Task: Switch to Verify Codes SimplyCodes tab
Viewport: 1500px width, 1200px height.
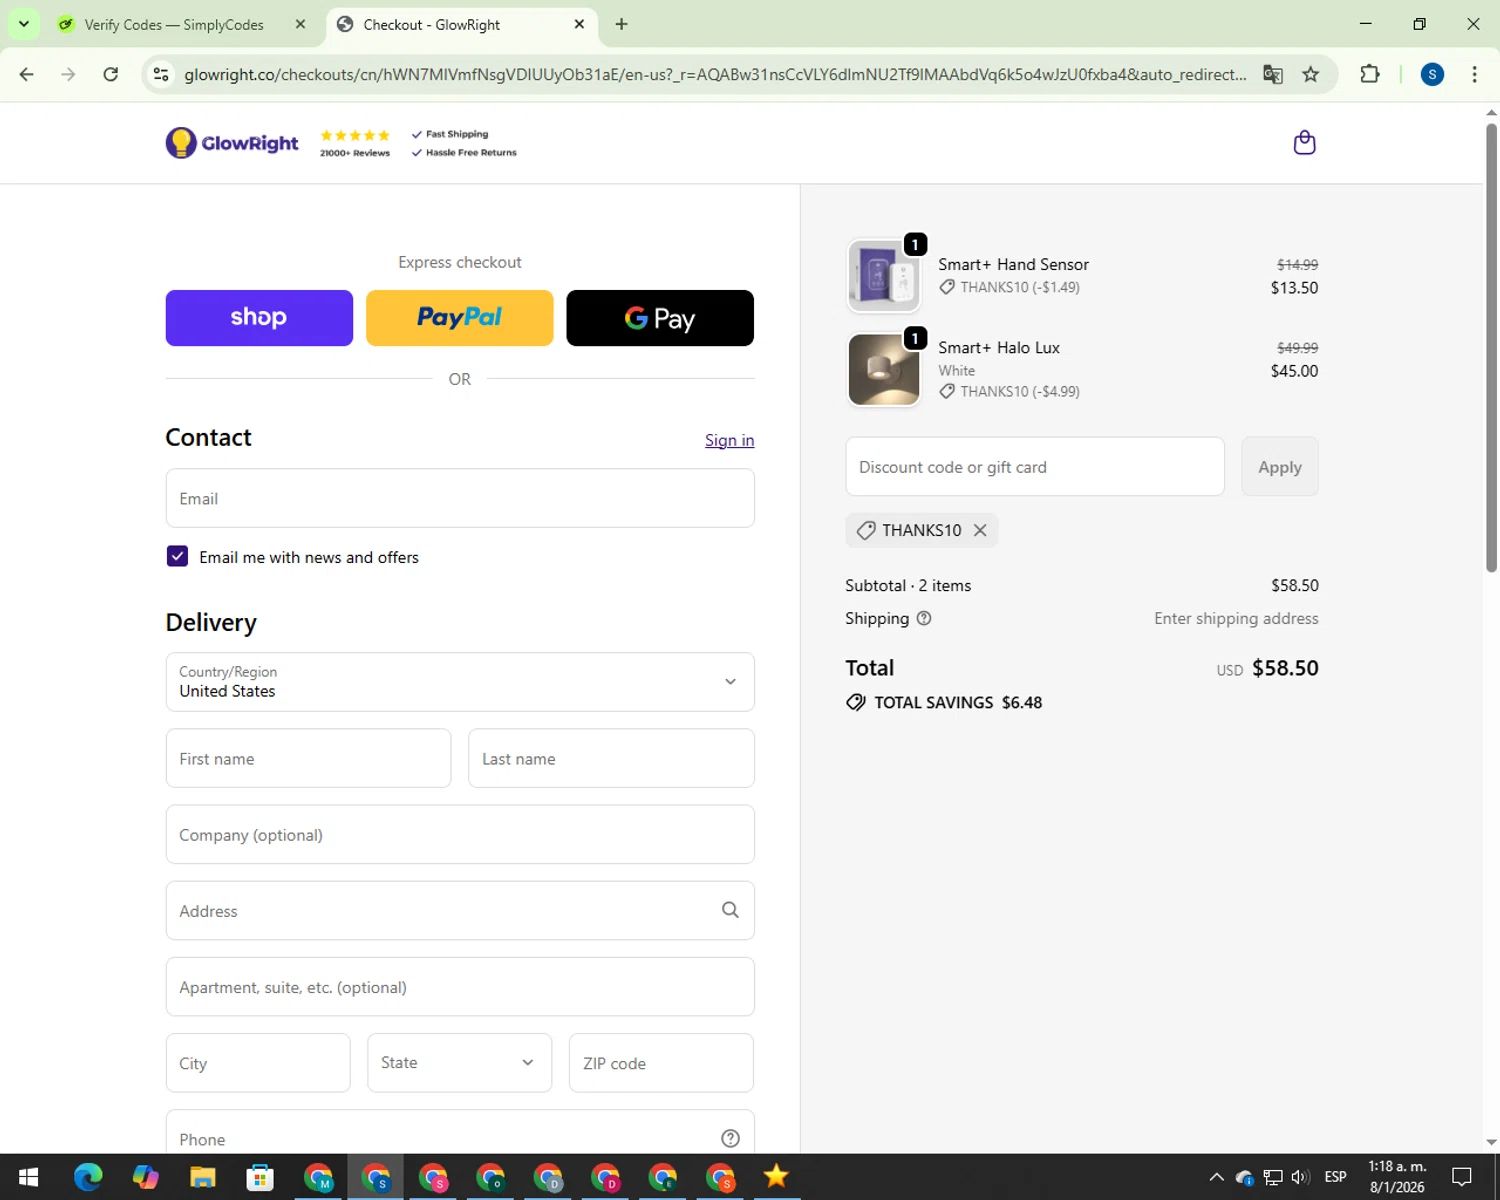Action: pyautogui.click(x=174, y=24)
